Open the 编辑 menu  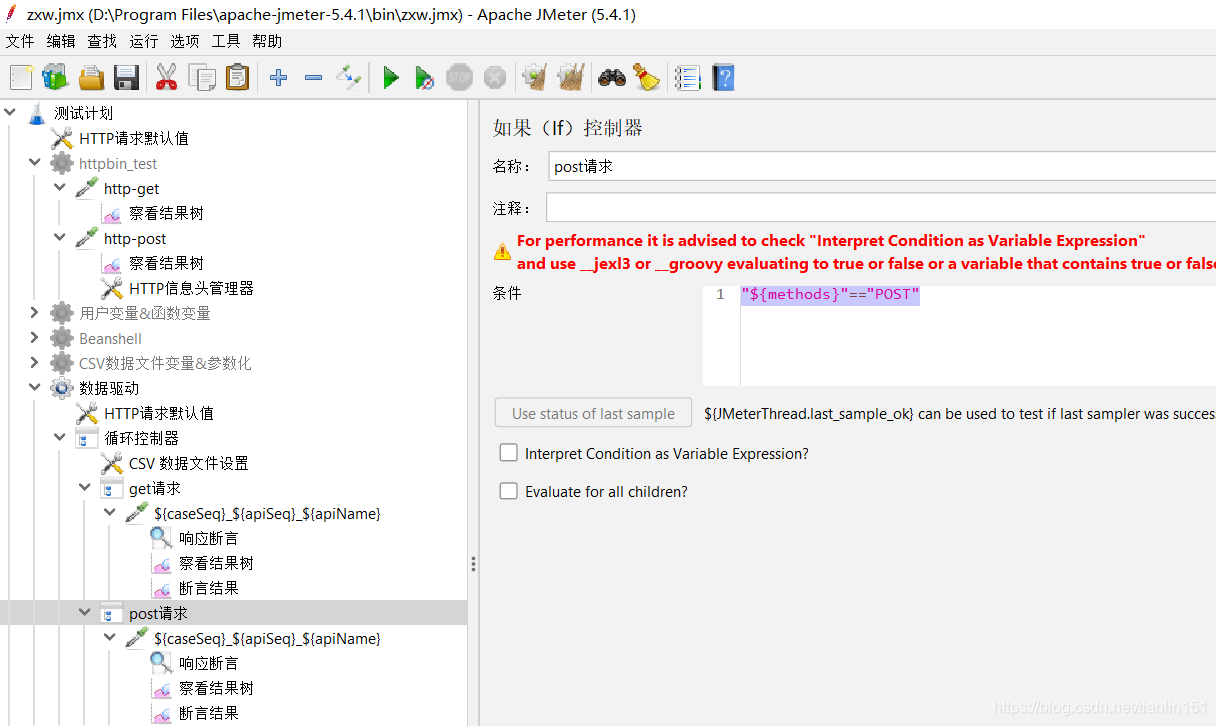(61, 41)
